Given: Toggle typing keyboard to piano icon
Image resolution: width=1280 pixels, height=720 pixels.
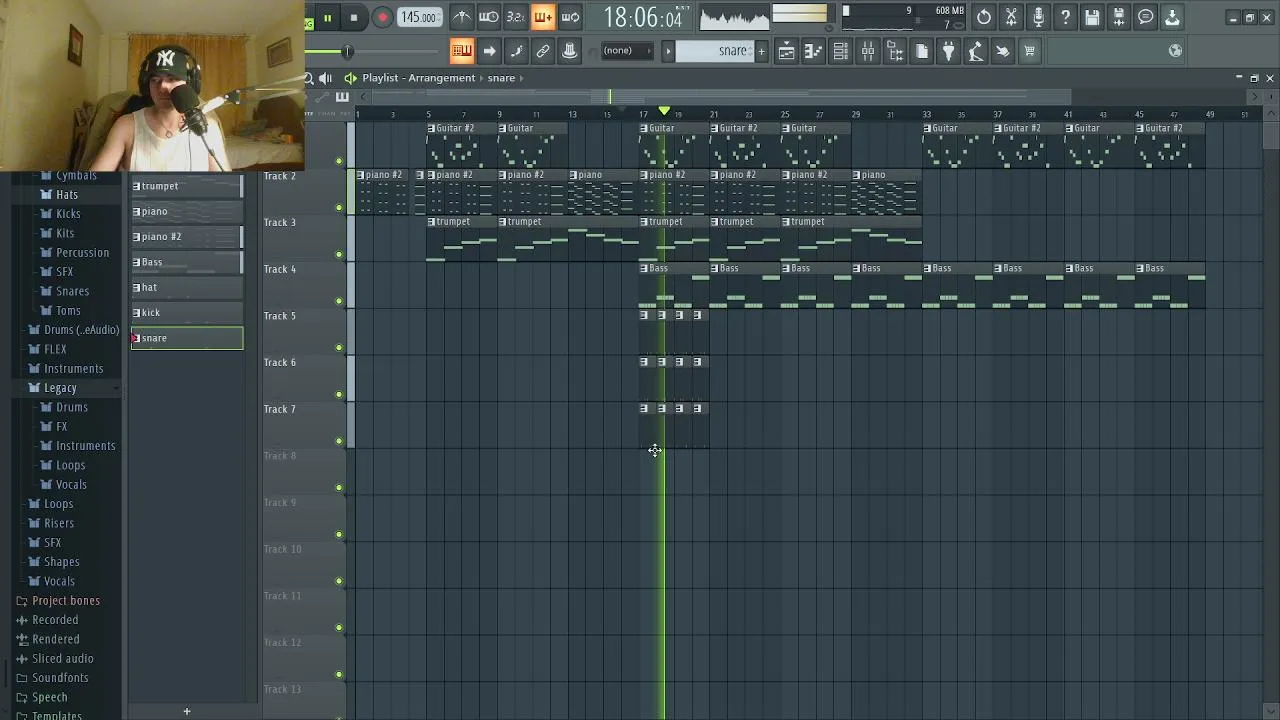Looking at the screenshot, I should (462, 51).
